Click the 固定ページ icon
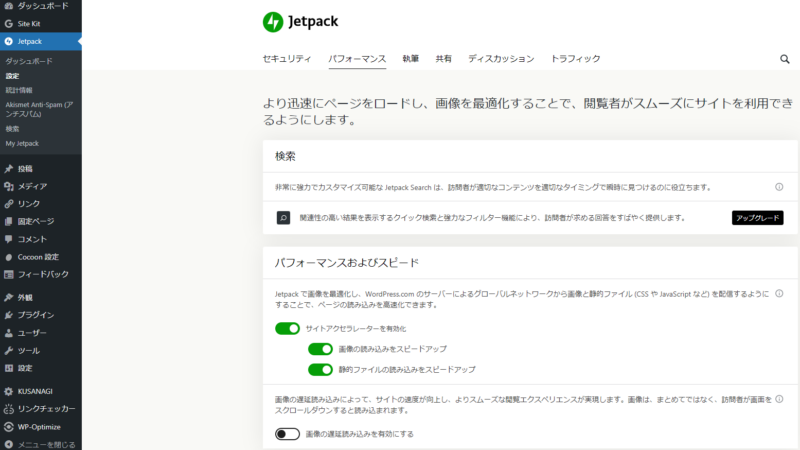The height and width of the screenshot is (450, 800). [9, 221]
